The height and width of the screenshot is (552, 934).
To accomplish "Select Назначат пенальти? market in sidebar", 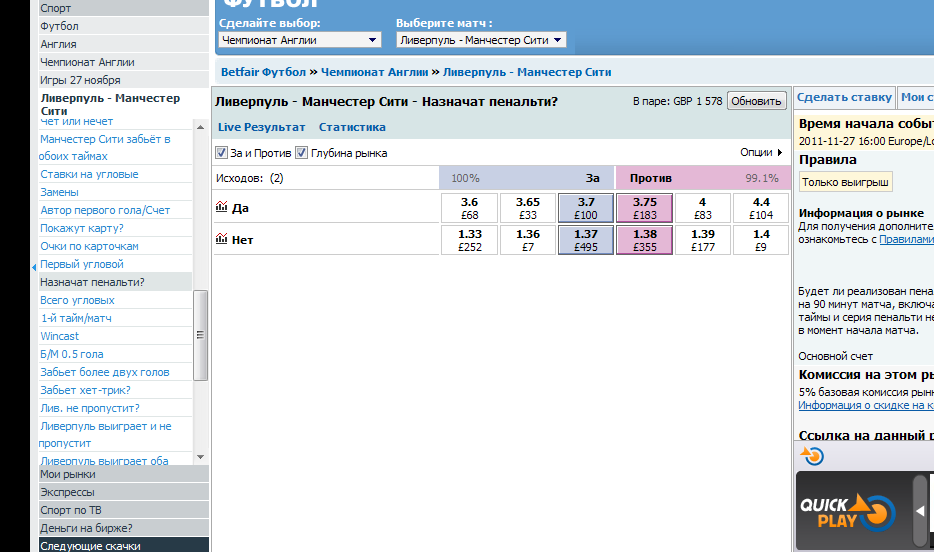I will click(116, 282).
